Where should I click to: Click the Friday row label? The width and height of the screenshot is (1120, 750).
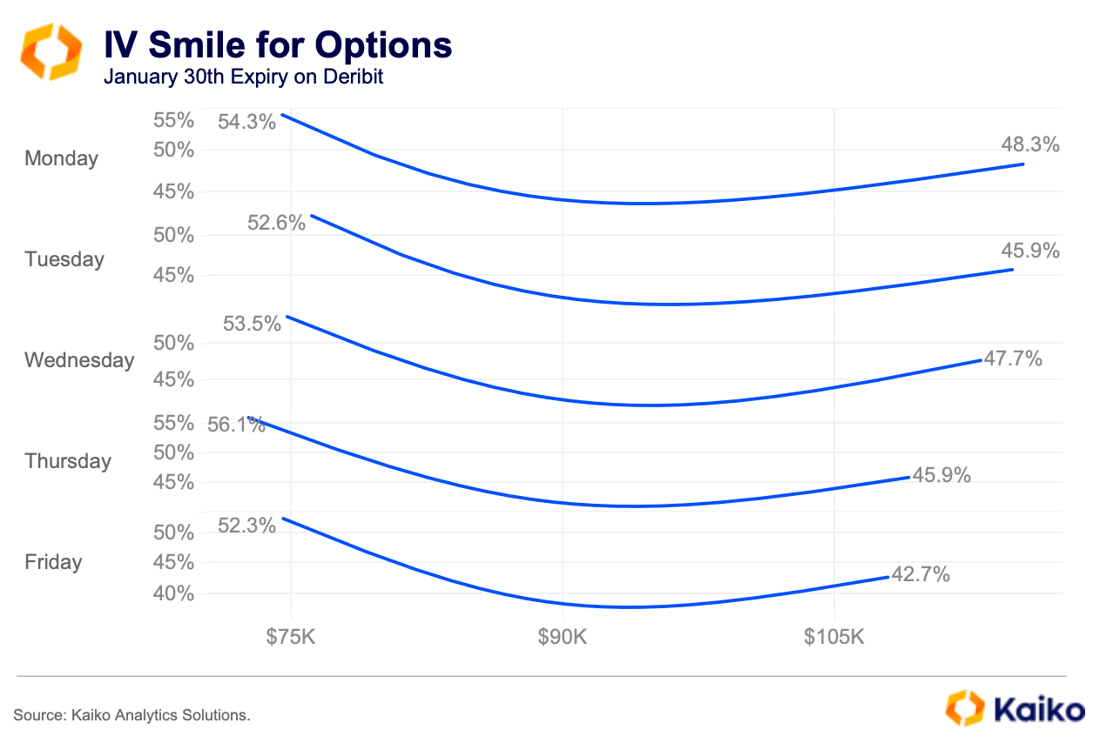pos(53,562)
